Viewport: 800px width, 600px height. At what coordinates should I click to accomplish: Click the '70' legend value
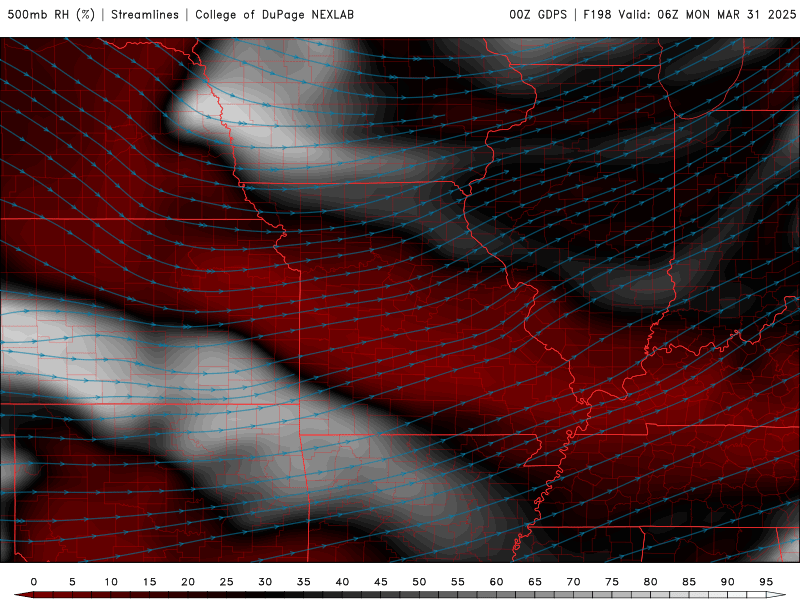point(573,582)
